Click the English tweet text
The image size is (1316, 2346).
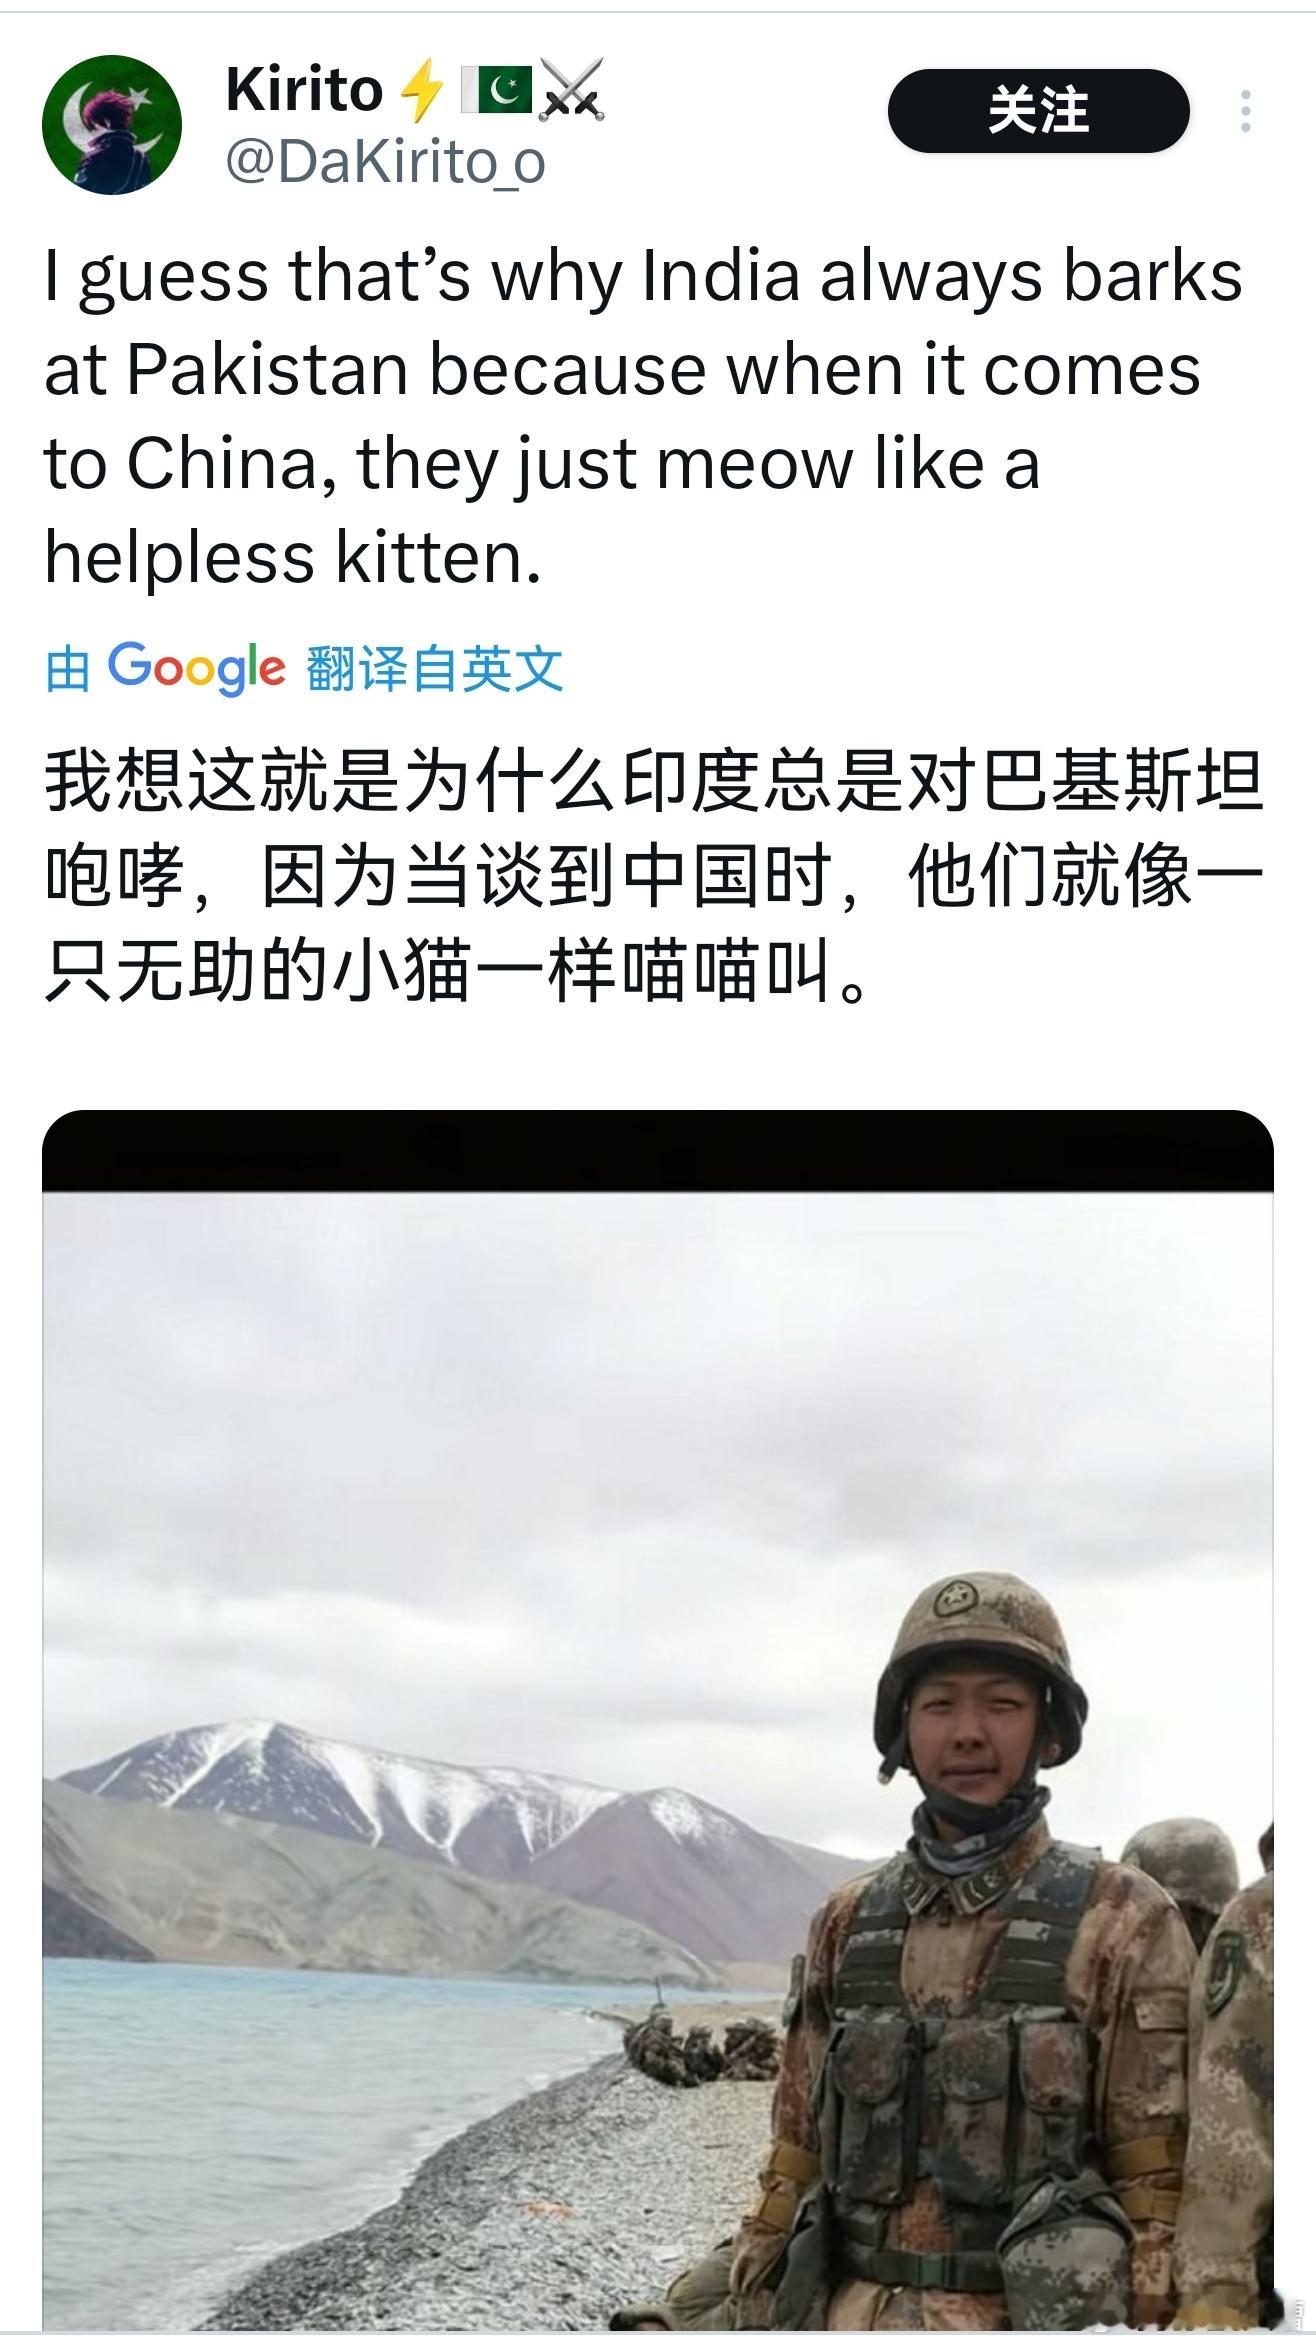[x=644, y=416]
